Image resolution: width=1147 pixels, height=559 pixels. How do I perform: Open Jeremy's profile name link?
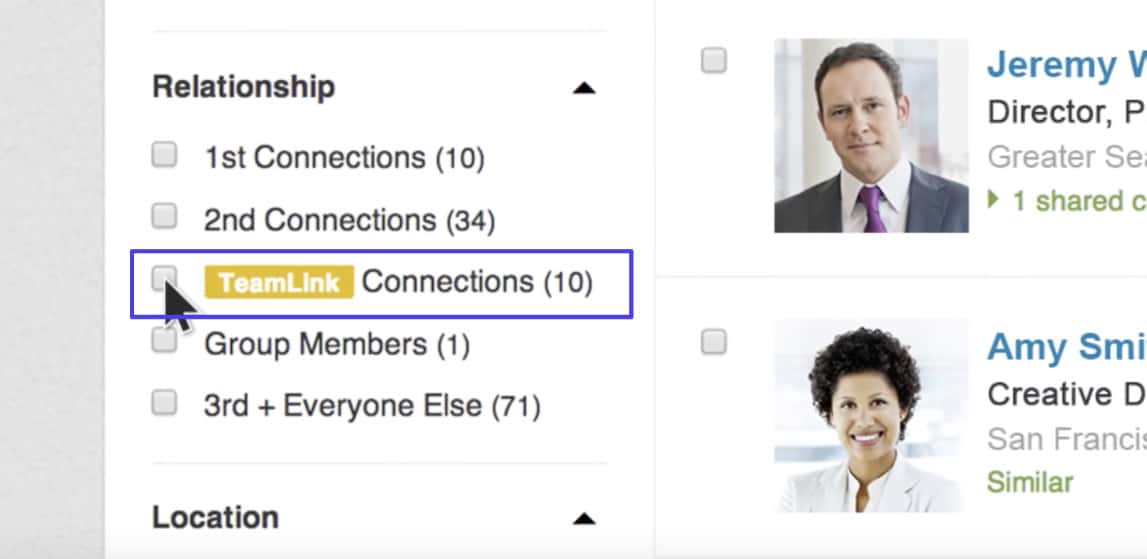click(1065, 65)
